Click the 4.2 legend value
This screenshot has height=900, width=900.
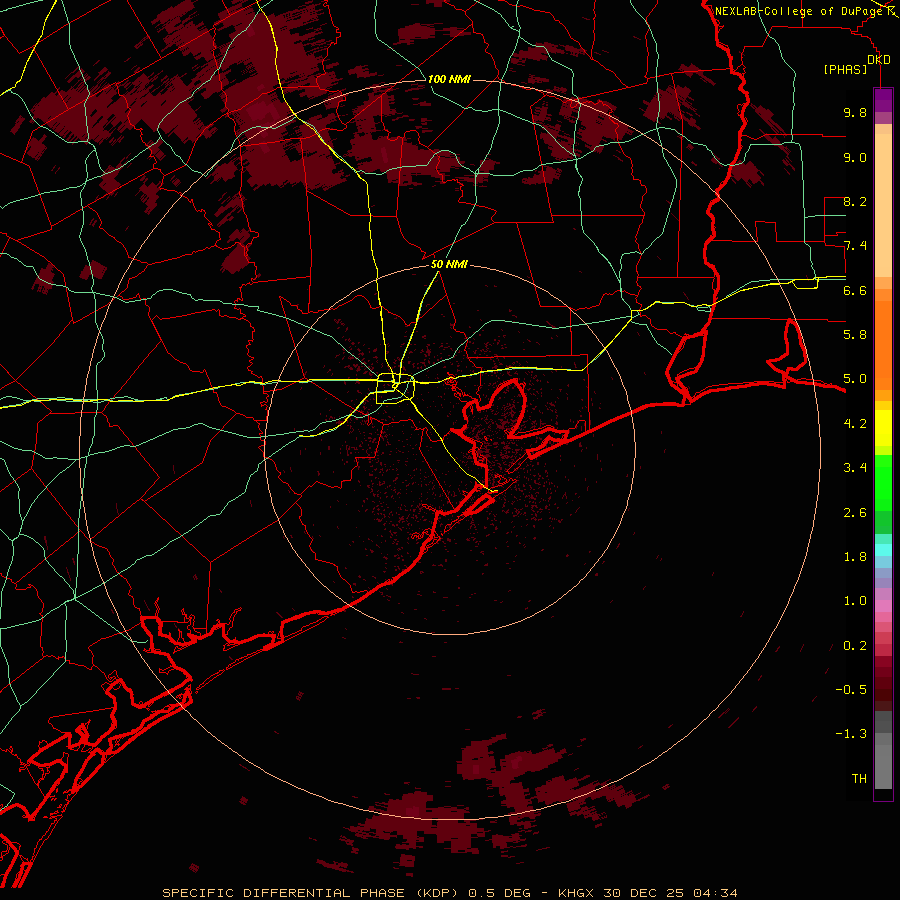(x=855, y=424)
